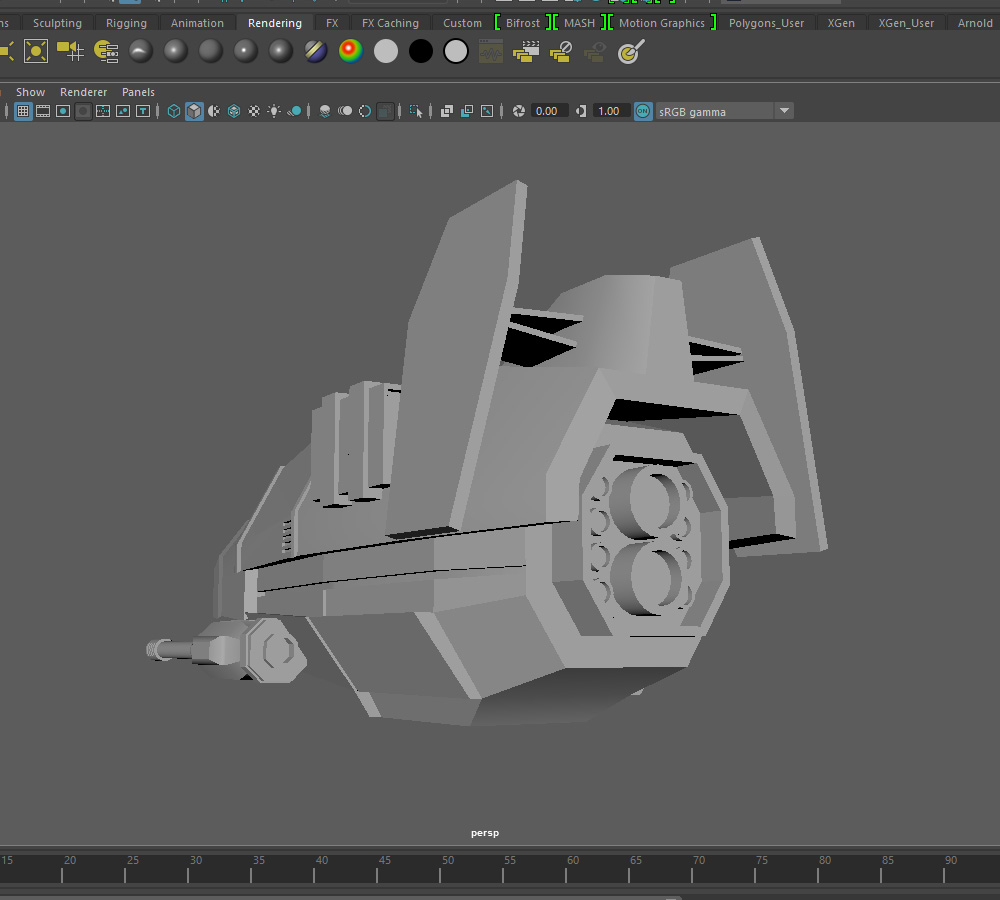Assign the Blinn material from shelf

click(176, 51)
